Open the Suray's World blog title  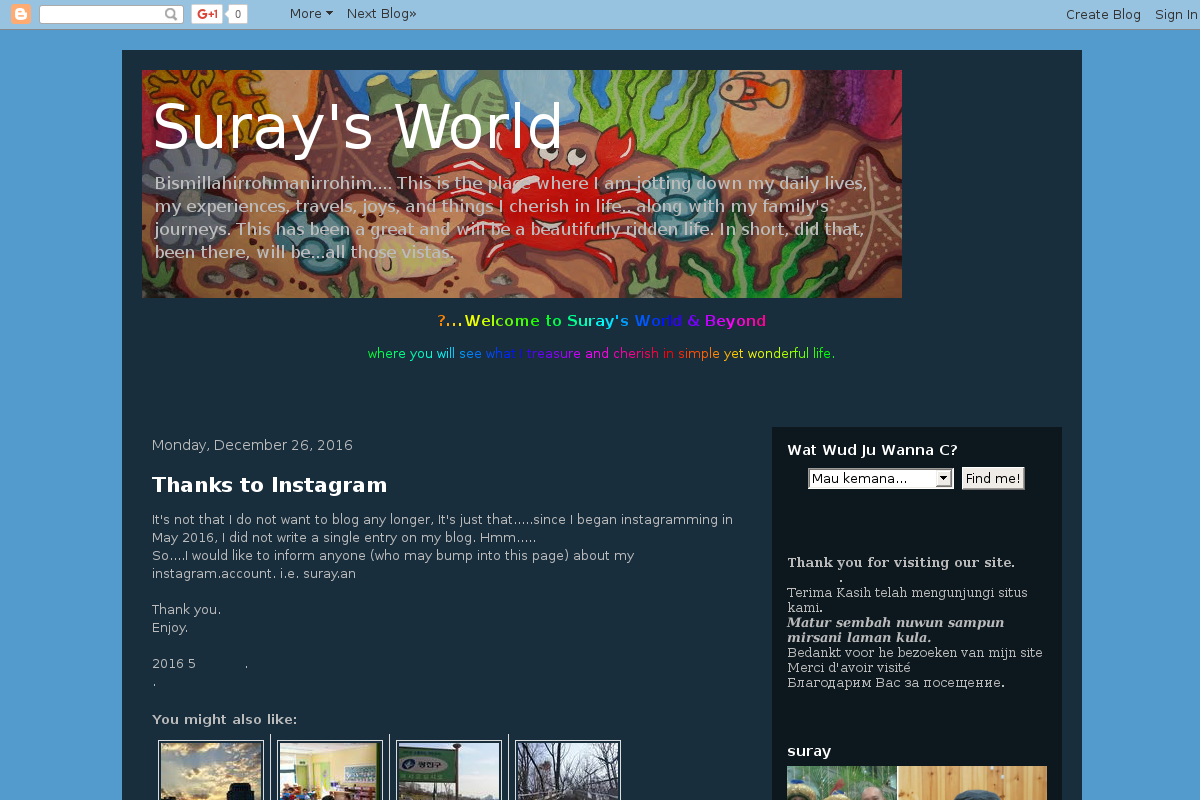point(357,128)
